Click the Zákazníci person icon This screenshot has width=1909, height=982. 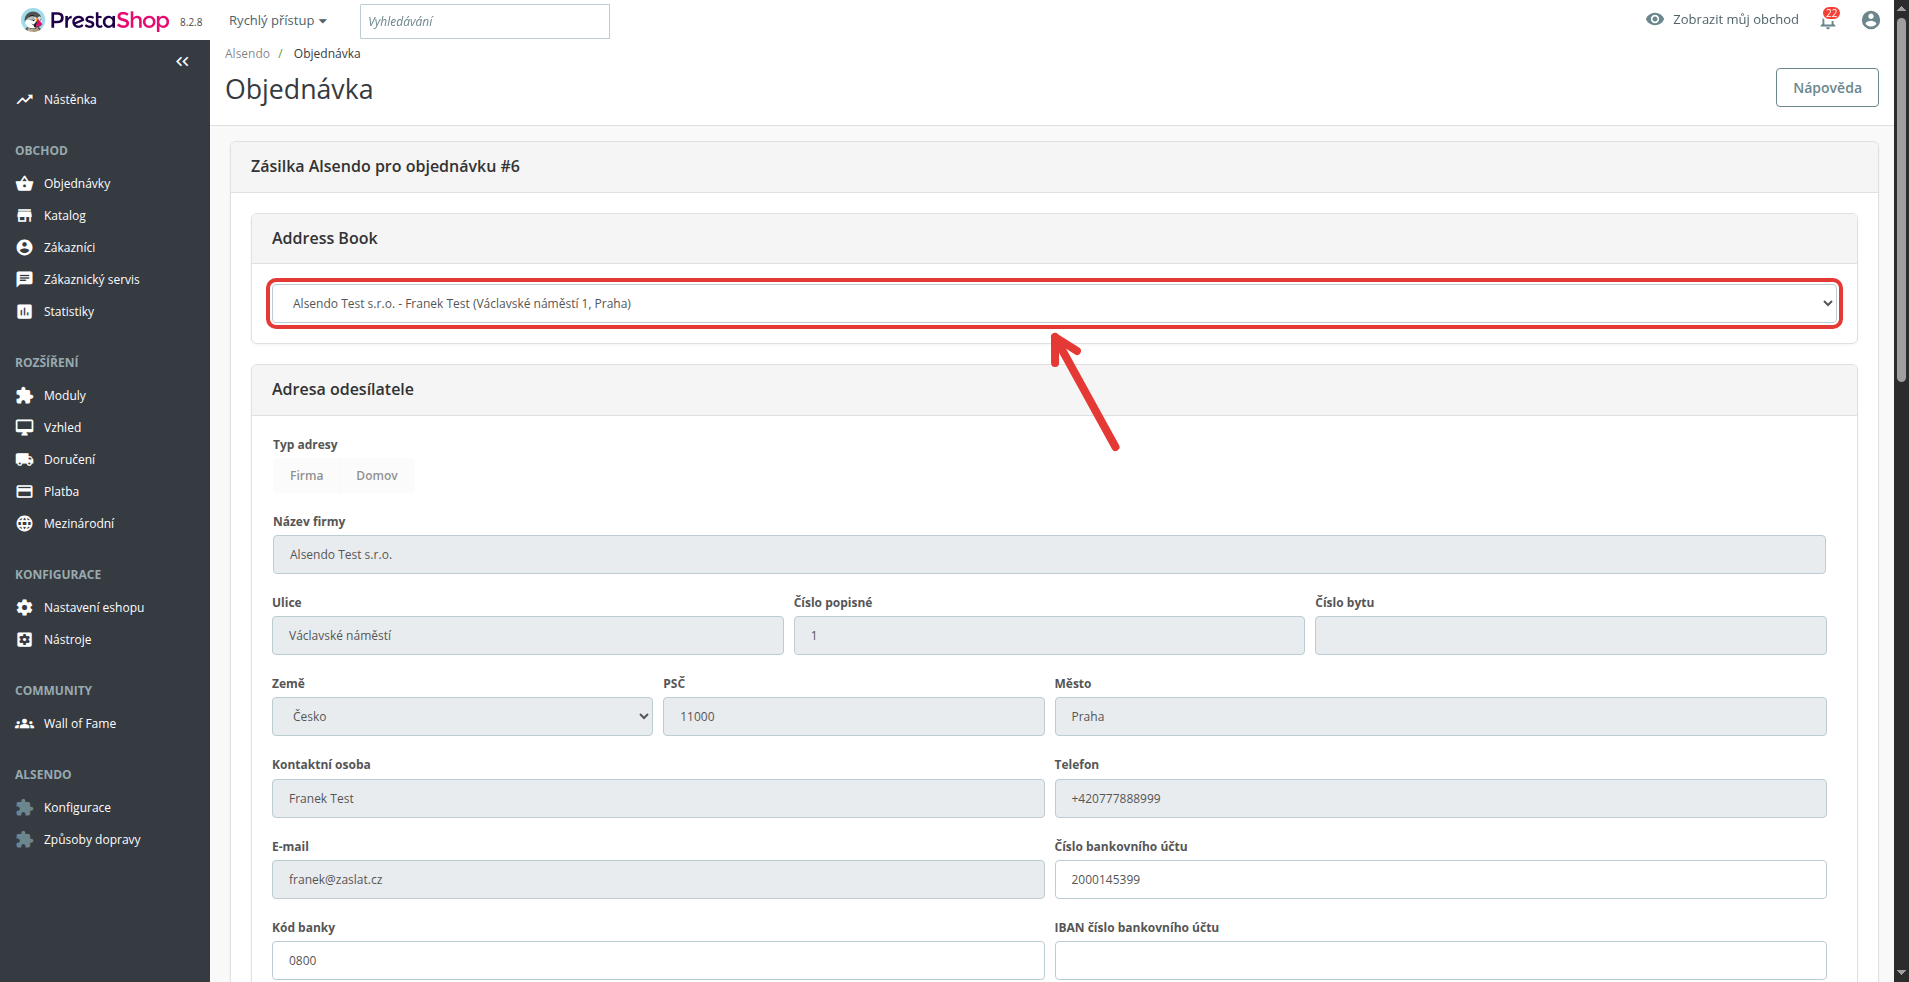coord(25,248)
